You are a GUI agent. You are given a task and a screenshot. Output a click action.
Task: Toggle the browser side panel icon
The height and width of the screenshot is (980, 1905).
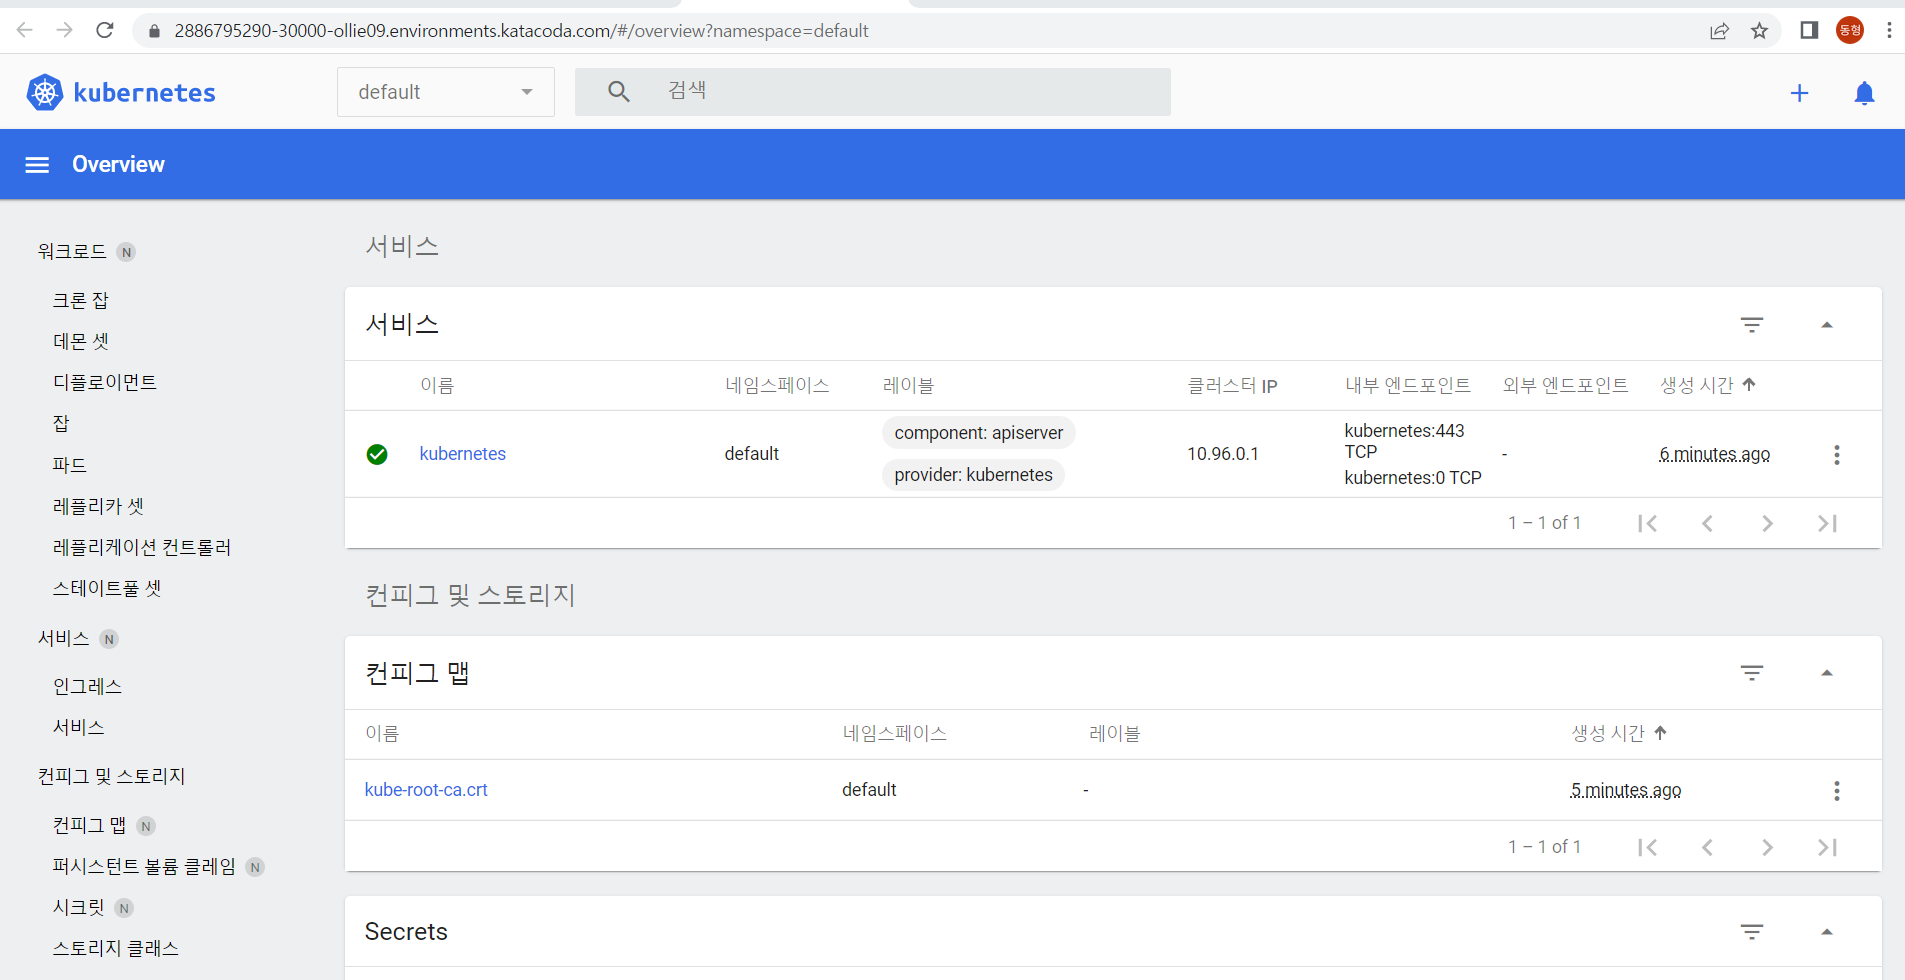1809,30
